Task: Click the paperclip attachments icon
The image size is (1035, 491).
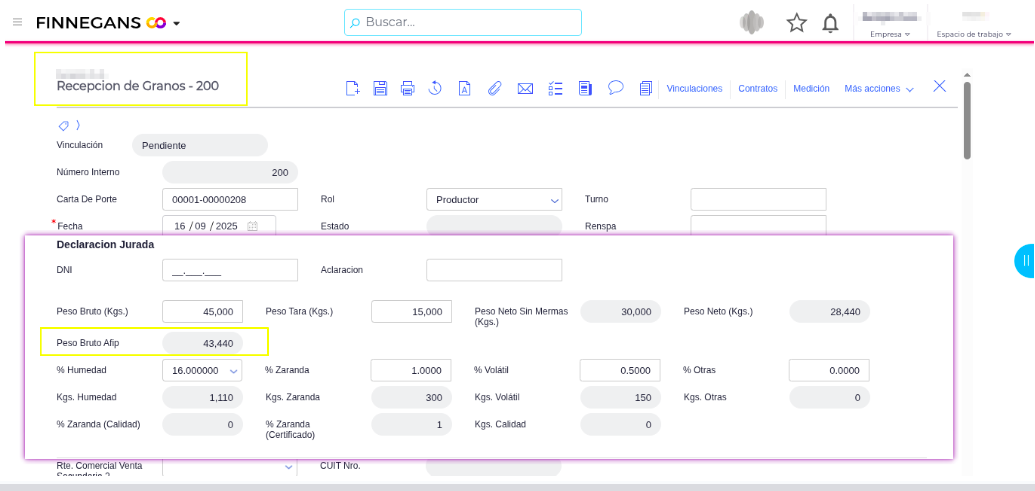Action: click(494, 88)
